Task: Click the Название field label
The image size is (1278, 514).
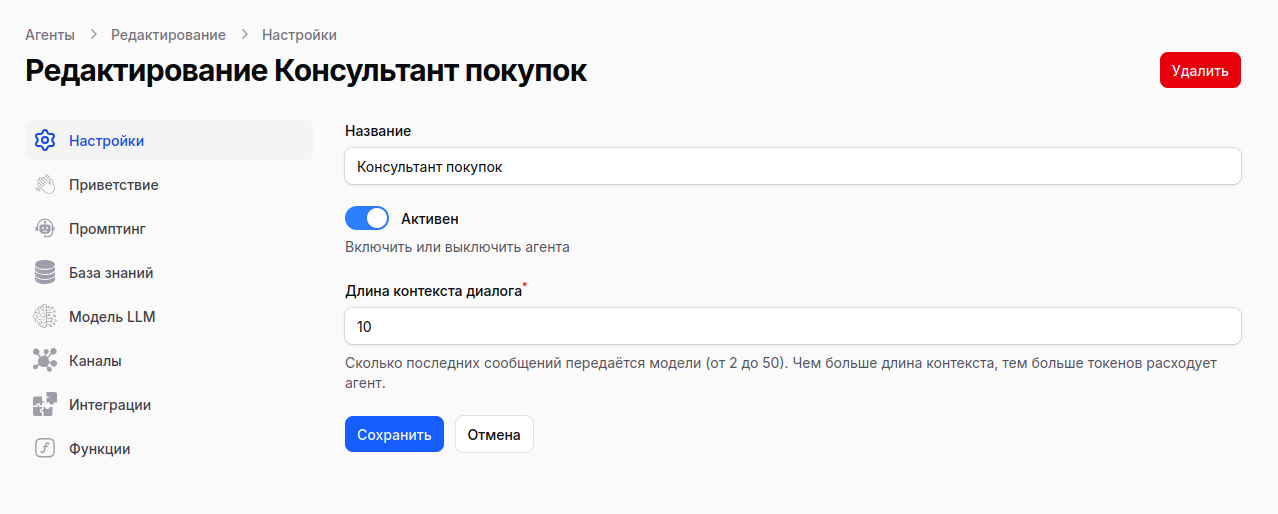Action: [x=378, y=131]
